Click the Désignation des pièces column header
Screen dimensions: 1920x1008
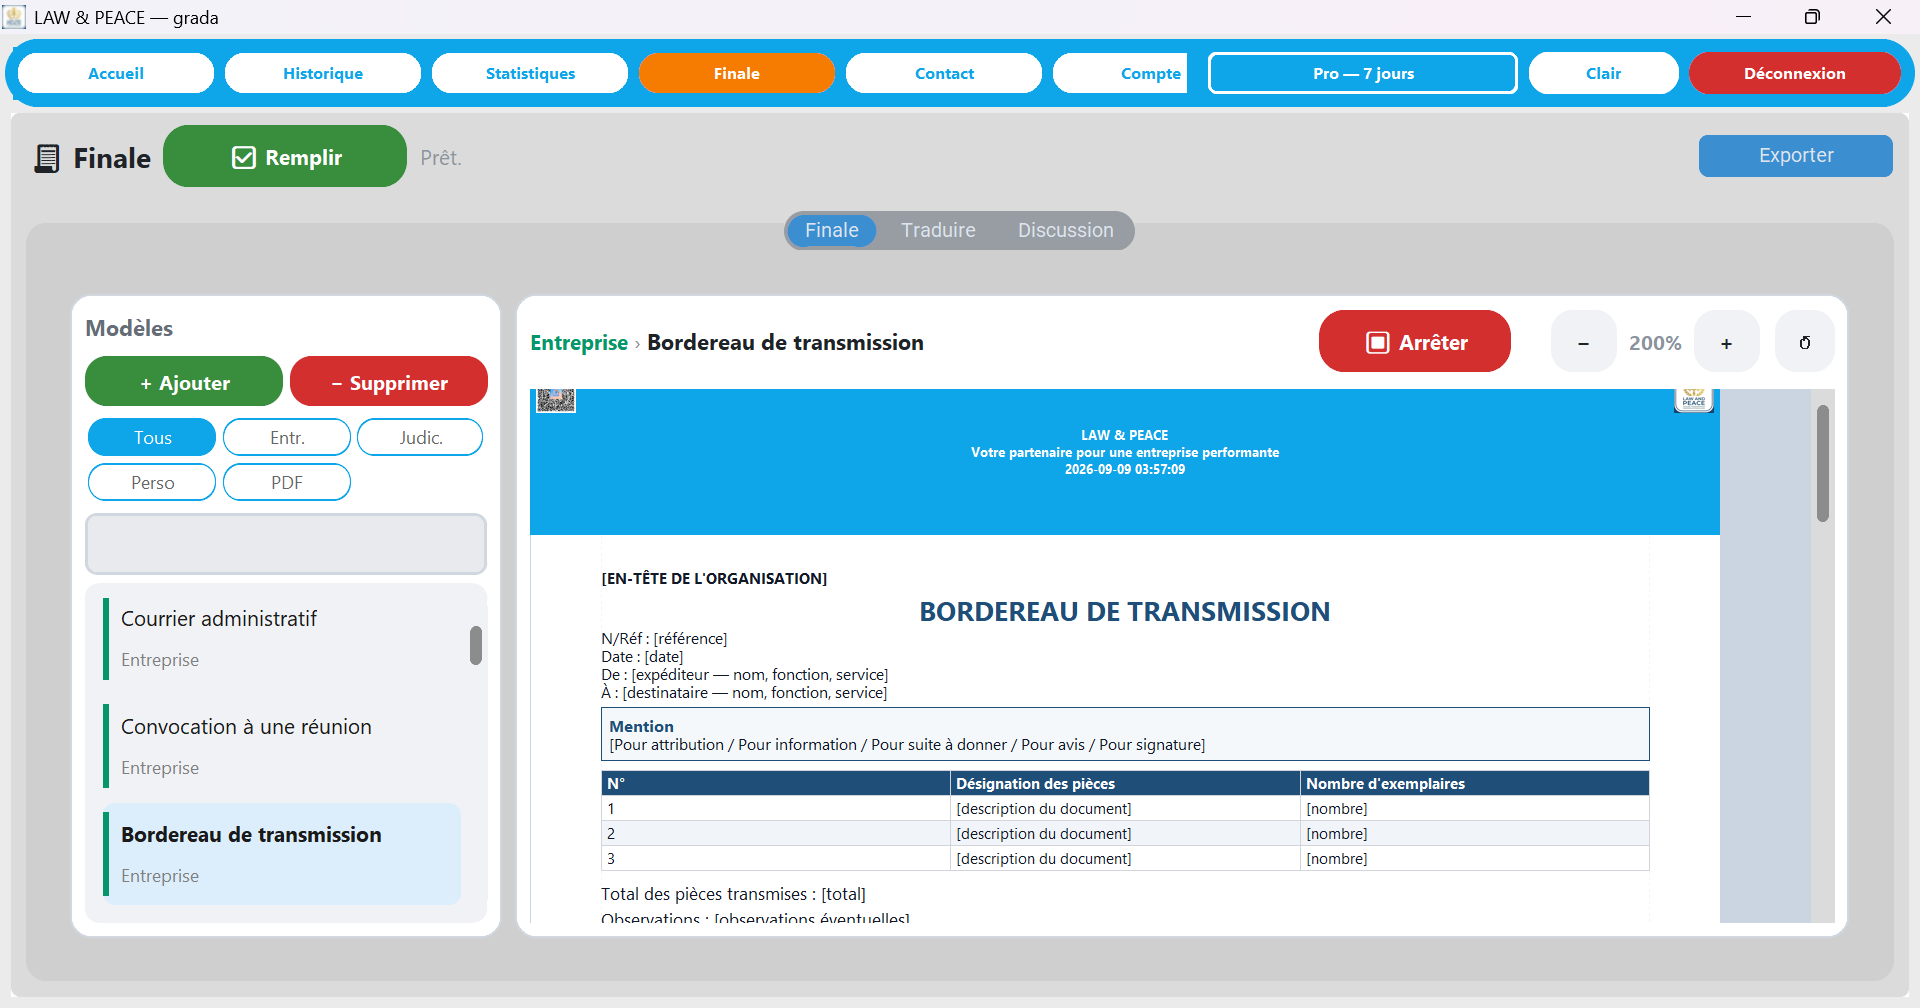pyautogui.click(x=1124, y=783)
